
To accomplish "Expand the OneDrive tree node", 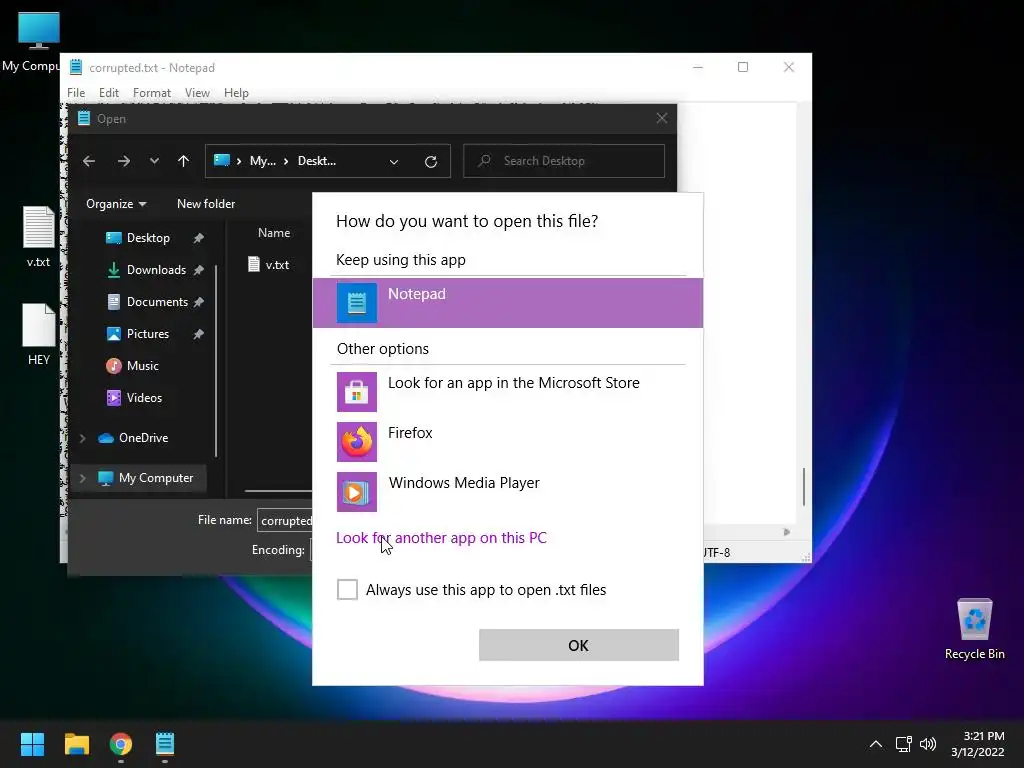I will (83, 438).
